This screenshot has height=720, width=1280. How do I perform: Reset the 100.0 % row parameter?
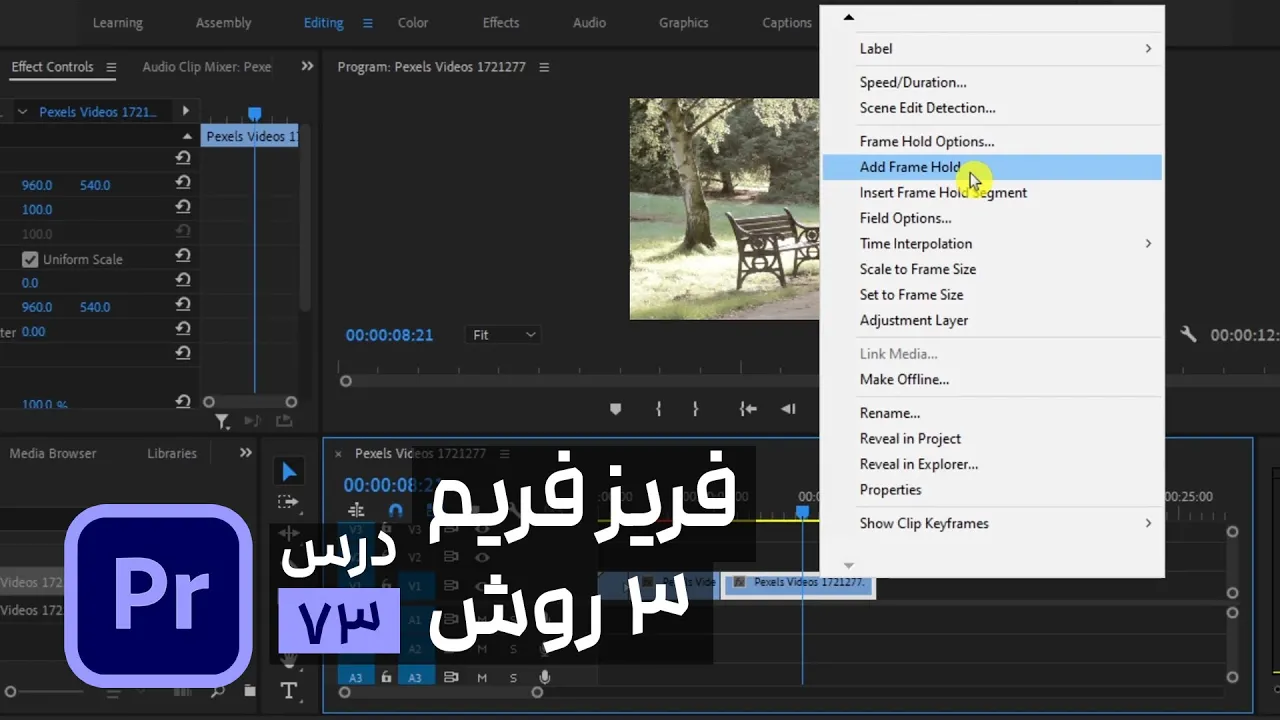(183, 402)
